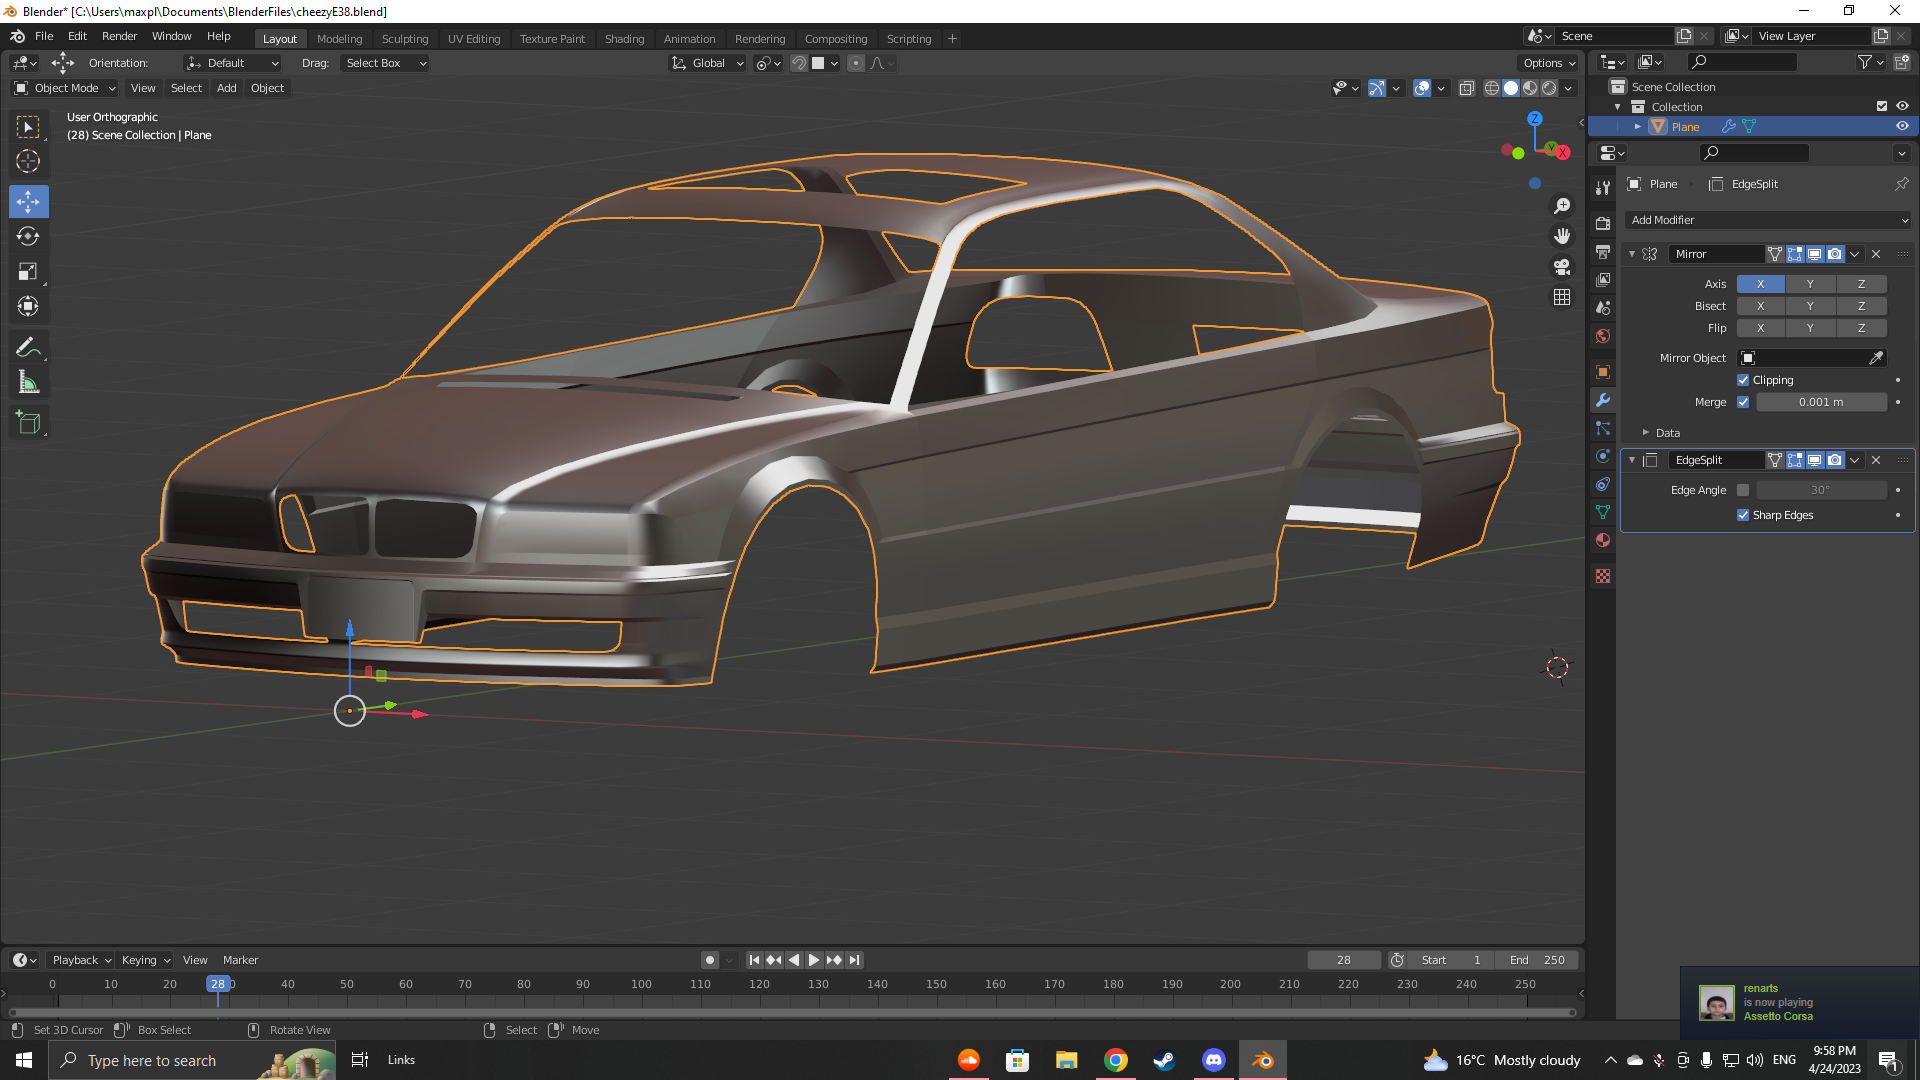Click the Merge distance 0.001 m field

(1820, 402)
